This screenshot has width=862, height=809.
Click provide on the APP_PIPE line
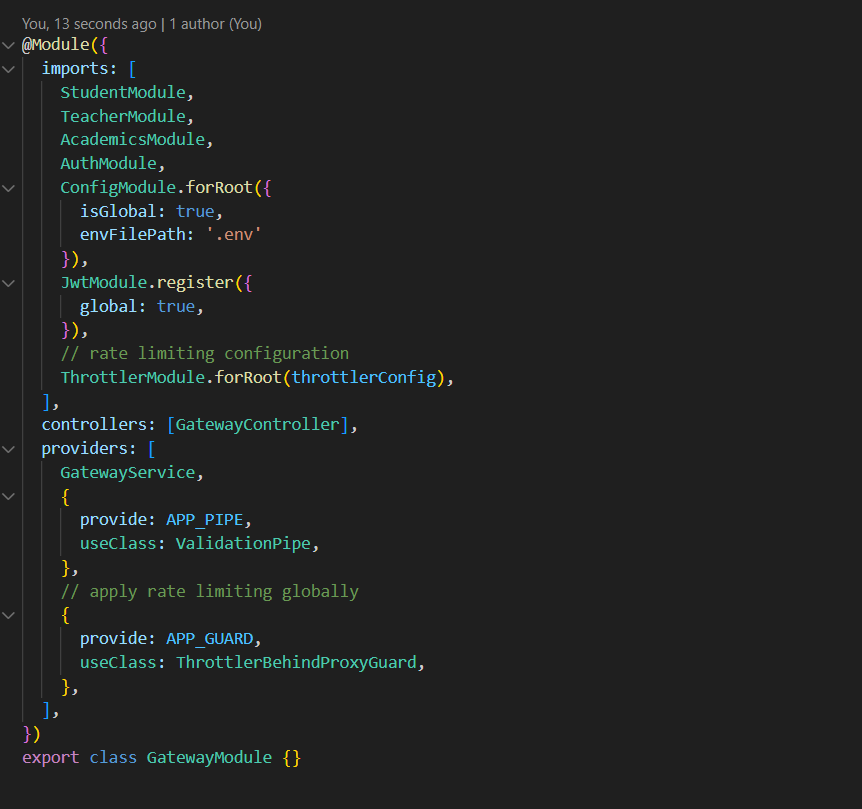coord(113,520)
